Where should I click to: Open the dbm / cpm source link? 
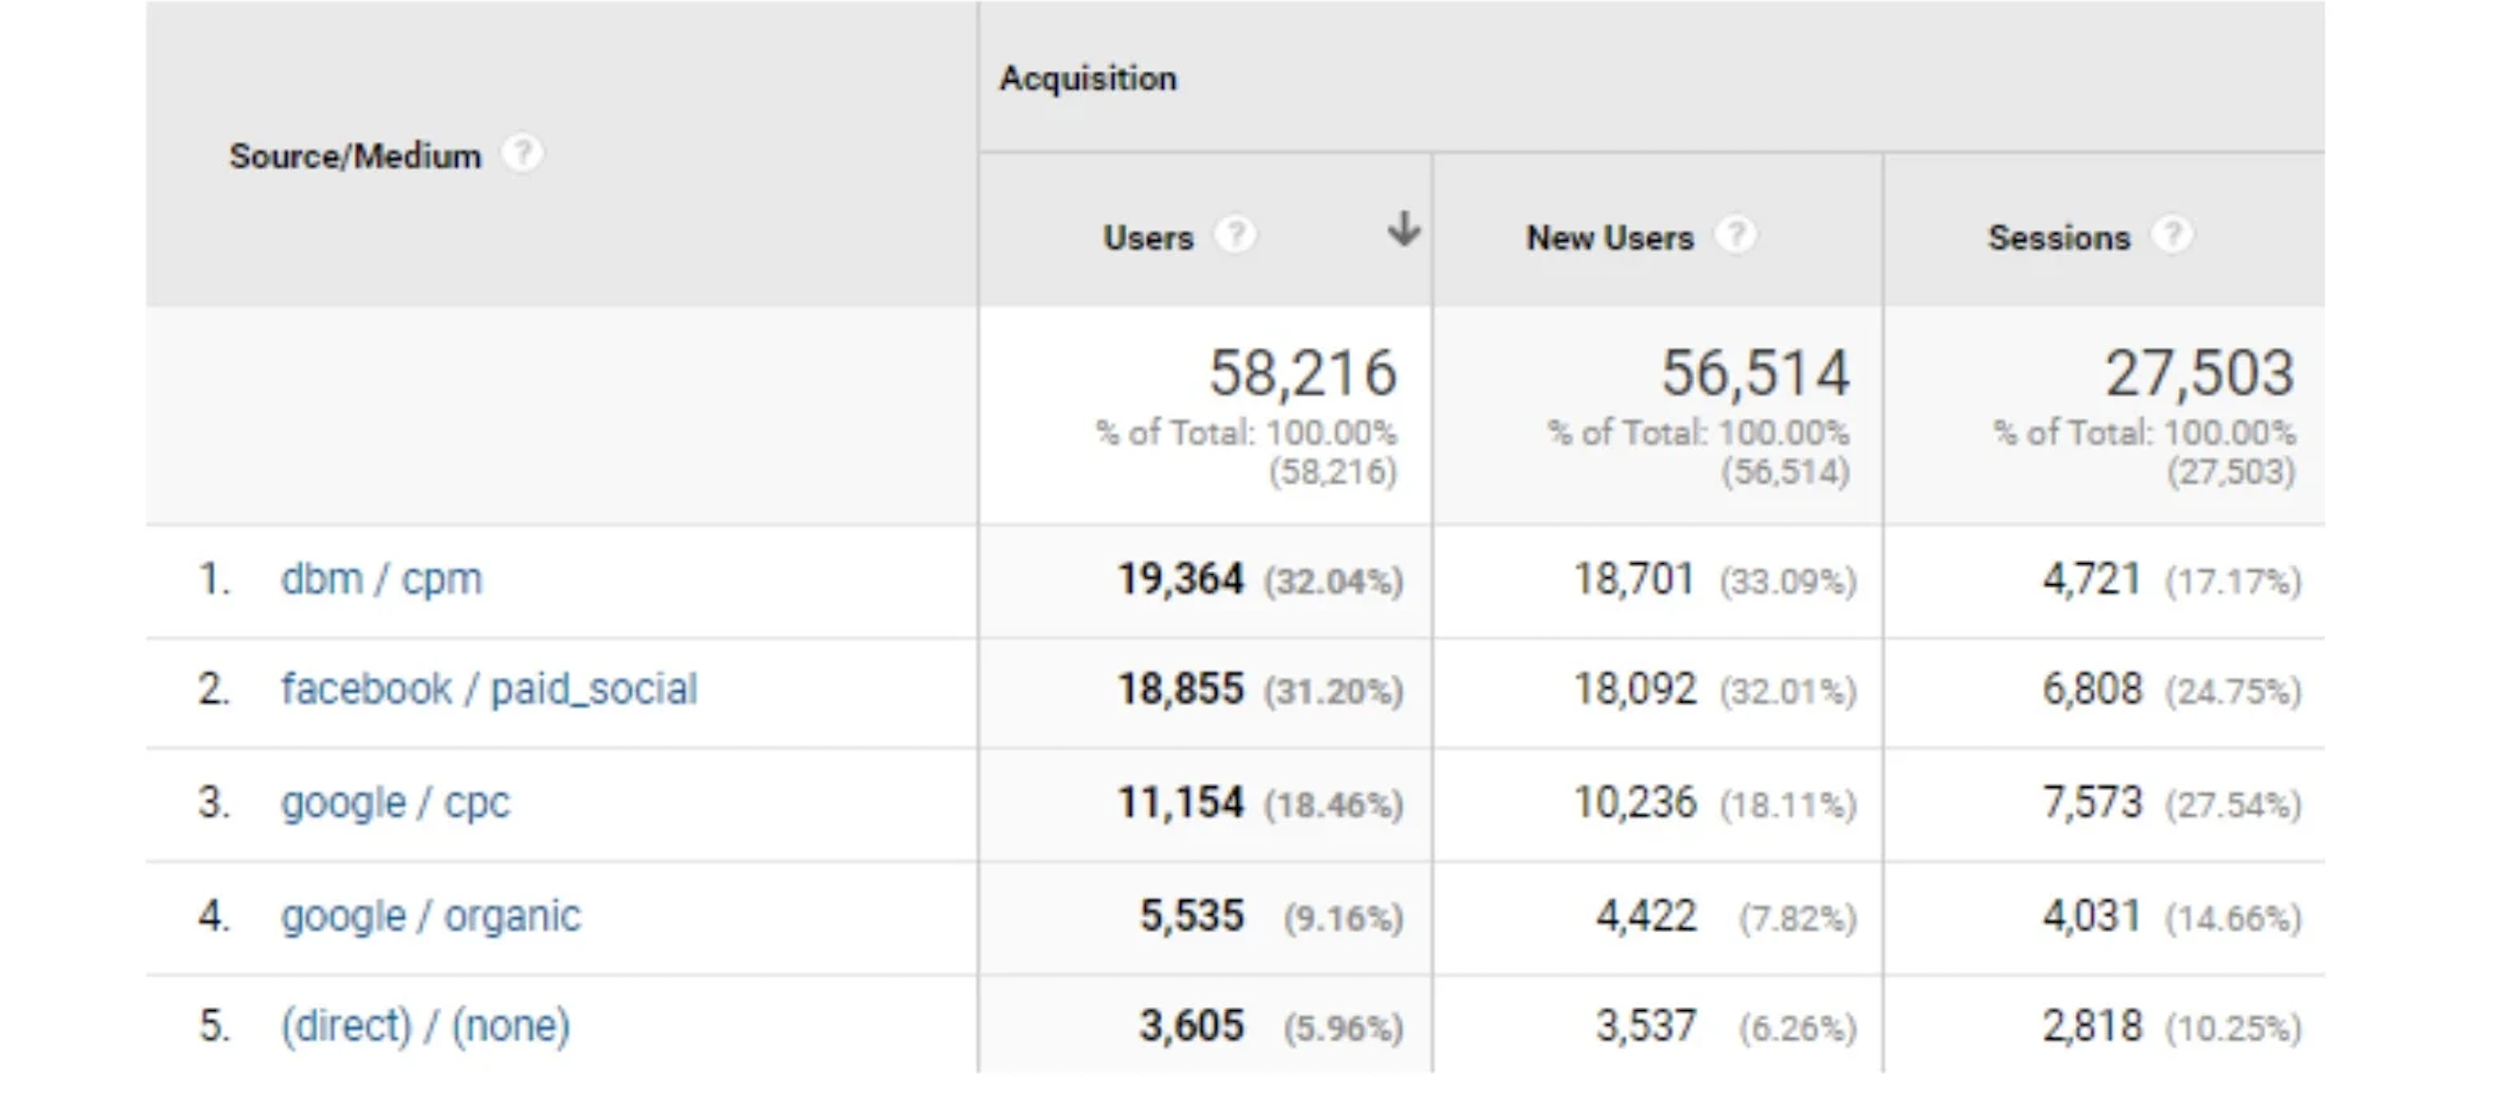(381, 579)
